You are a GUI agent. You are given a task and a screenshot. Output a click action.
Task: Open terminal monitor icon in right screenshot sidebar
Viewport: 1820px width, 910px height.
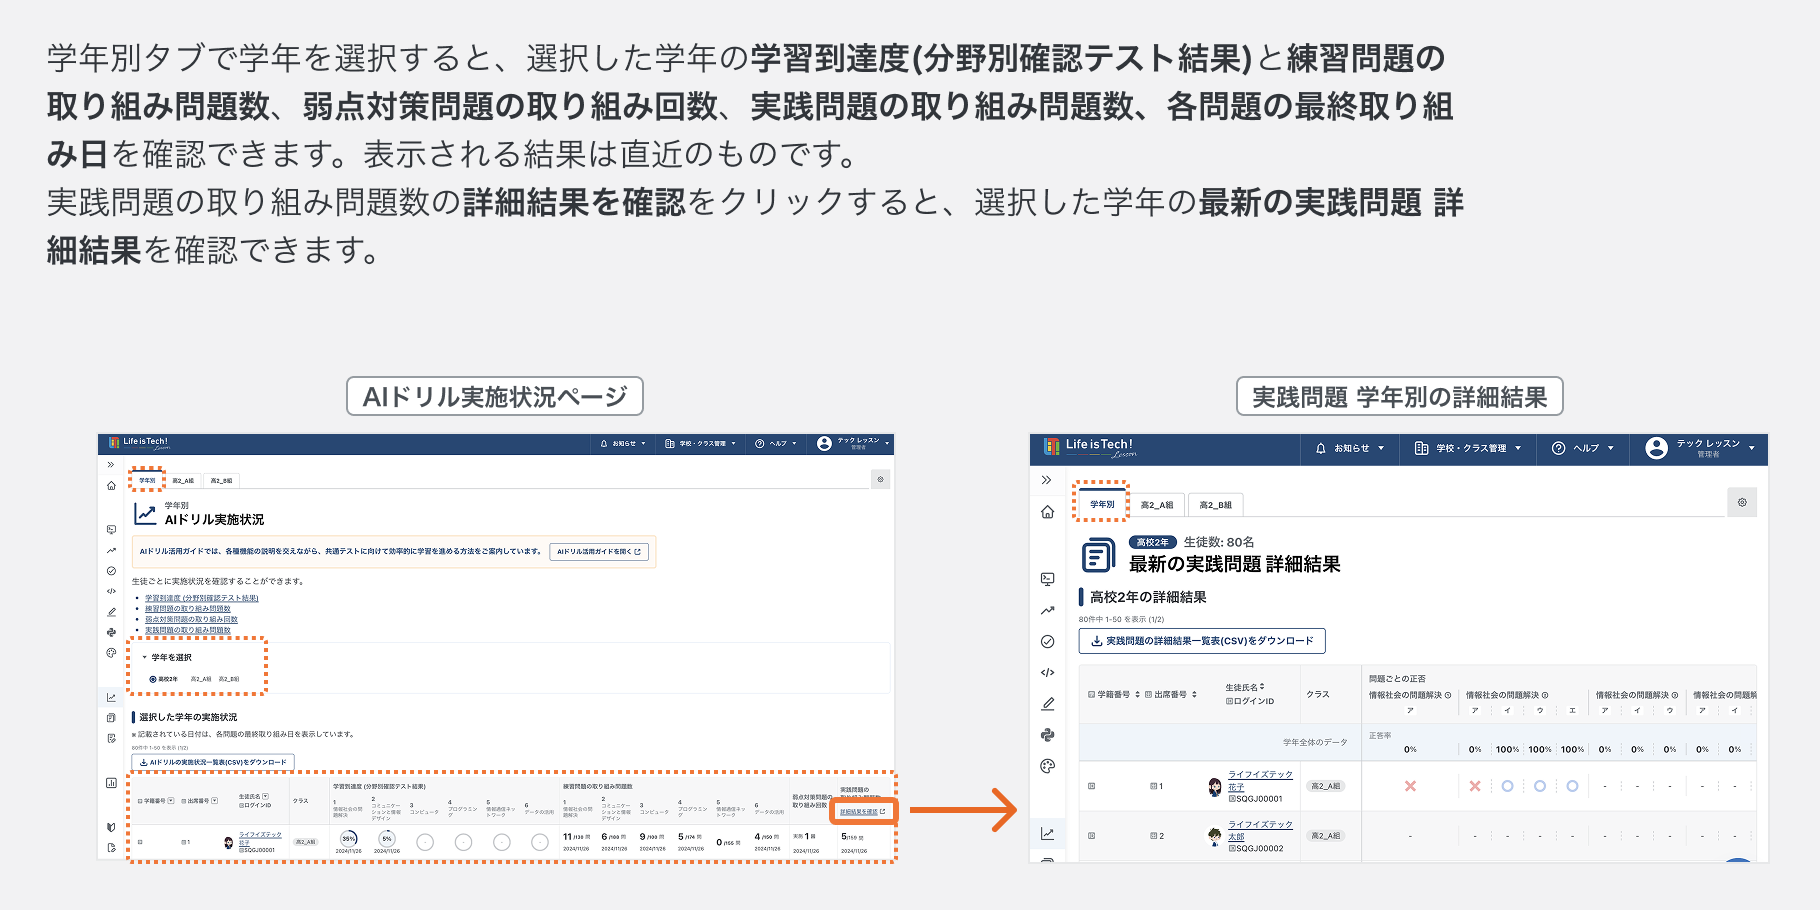[x=1047, y=579]
